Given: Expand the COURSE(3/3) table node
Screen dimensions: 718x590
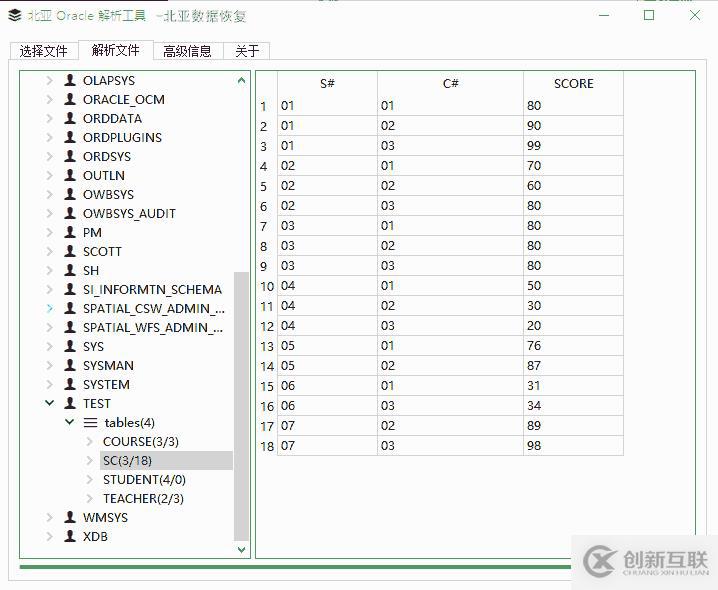Looking at the screenshot, I should click(x=90, y=442).
